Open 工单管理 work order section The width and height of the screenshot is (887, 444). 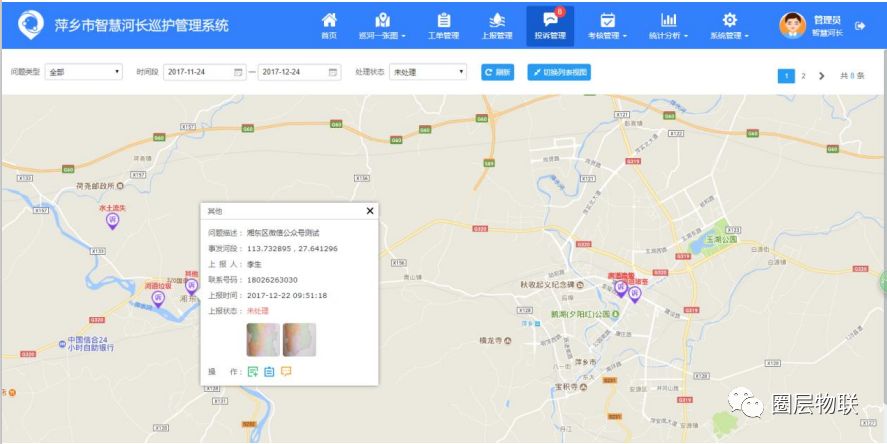click(x=444, y=26)
